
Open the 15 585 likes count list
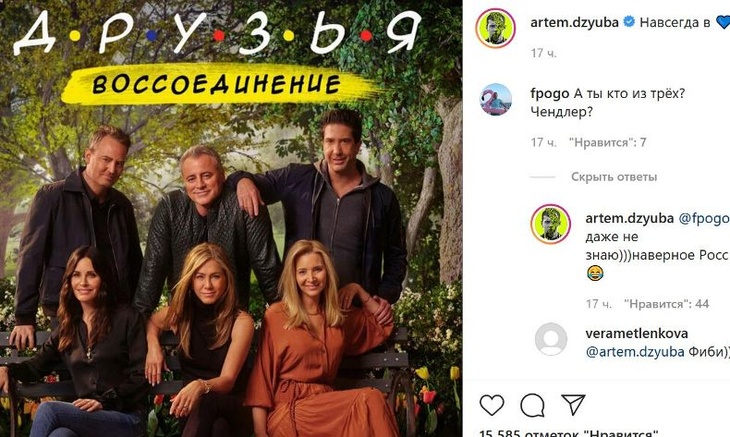pyautogui.click(x=568, y=433)
